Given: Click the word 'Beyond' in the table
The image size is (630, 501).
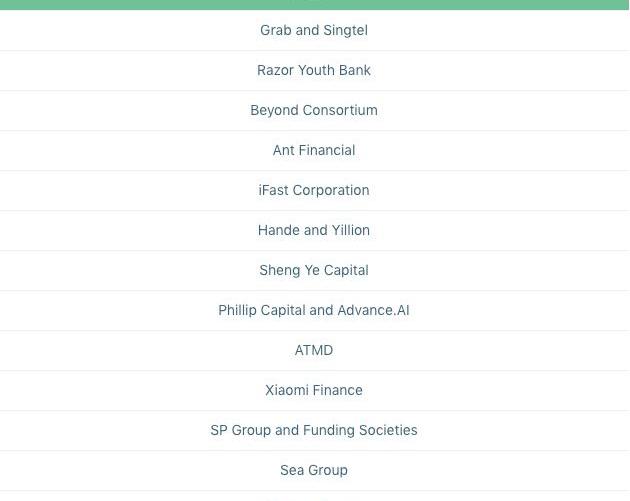Looking at the screenshot, I should point(274,110).
